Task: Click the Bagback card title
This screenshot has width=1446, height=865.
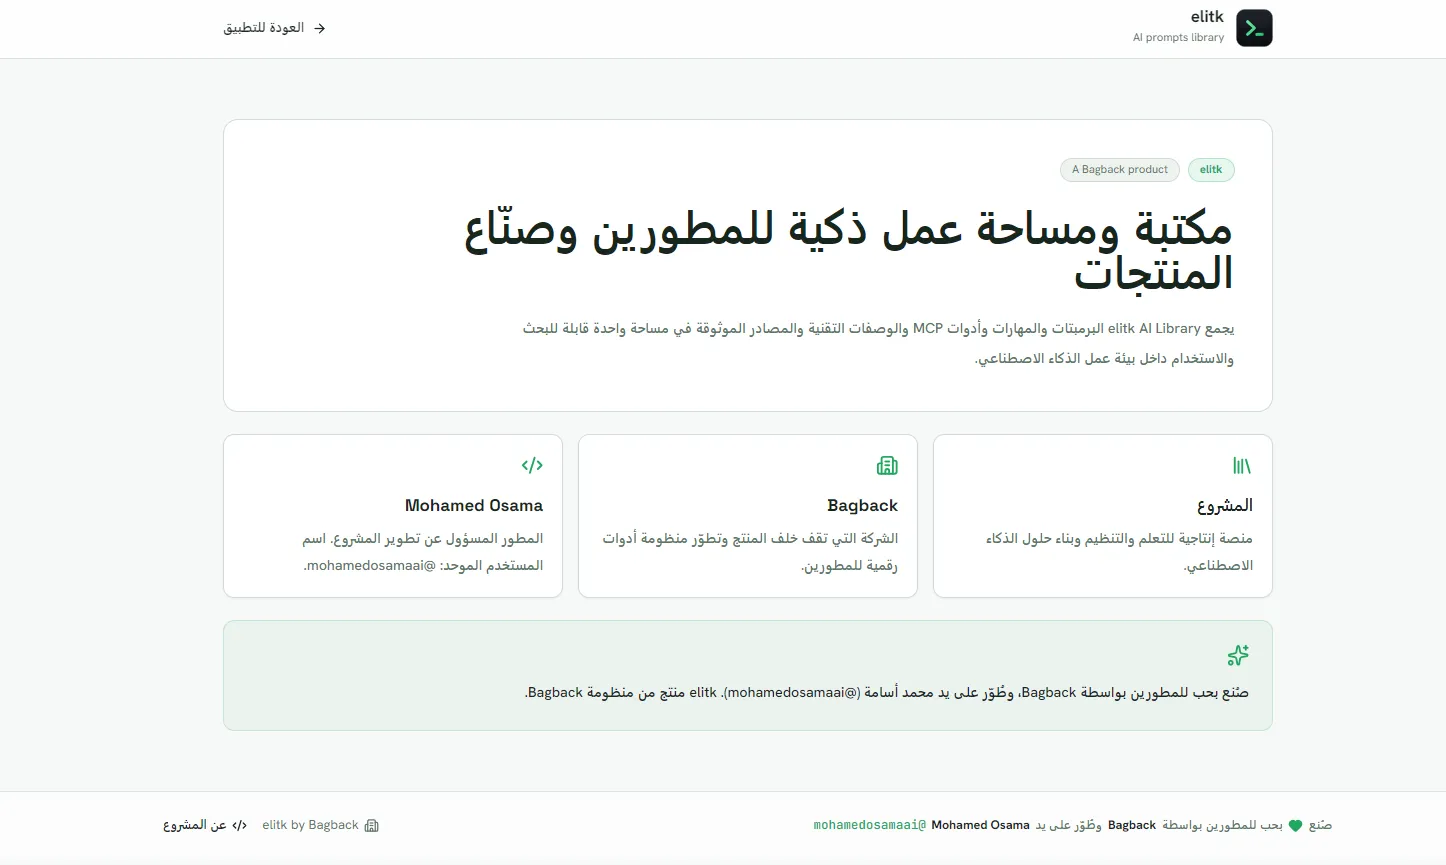Action: (x=863, y=506)
